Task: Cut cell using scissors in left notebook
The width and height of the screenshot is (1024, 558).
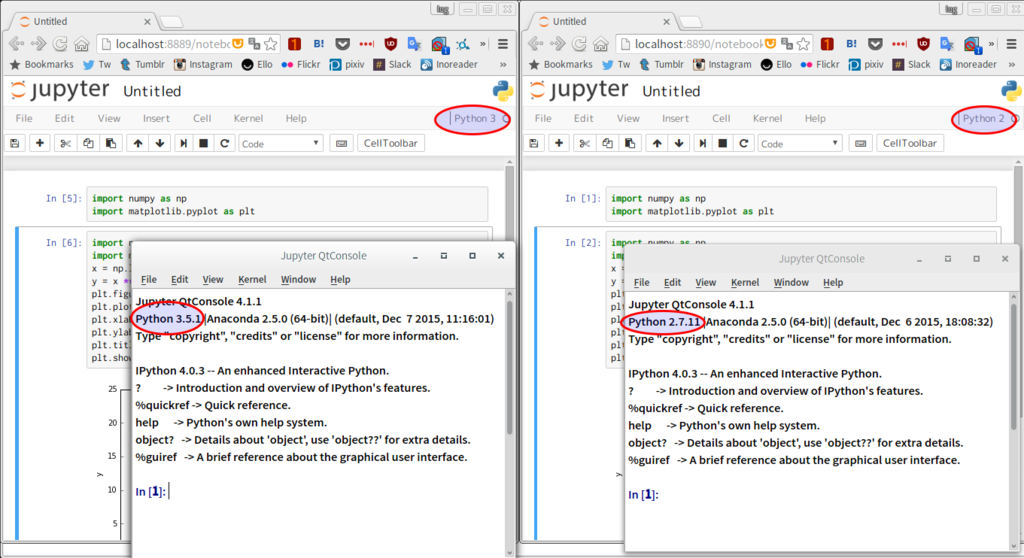Action: (65, 143)
